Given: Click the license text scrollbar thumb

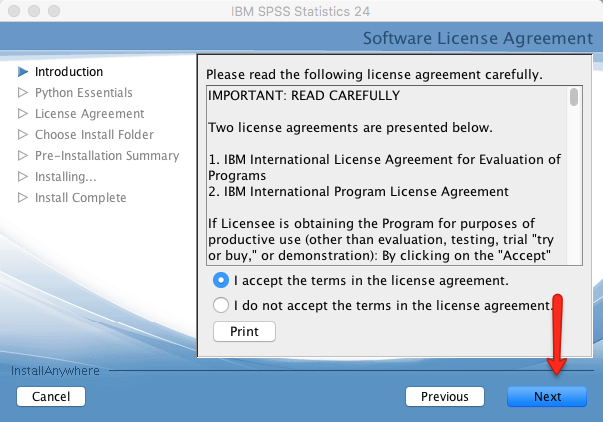Looking at the screenshot, I should (x=574, y=97).
